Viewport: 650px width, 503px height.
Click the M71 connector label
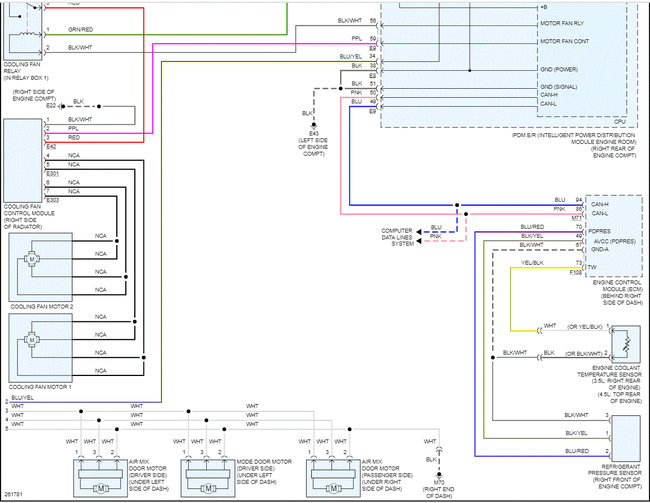click(577, 218)
